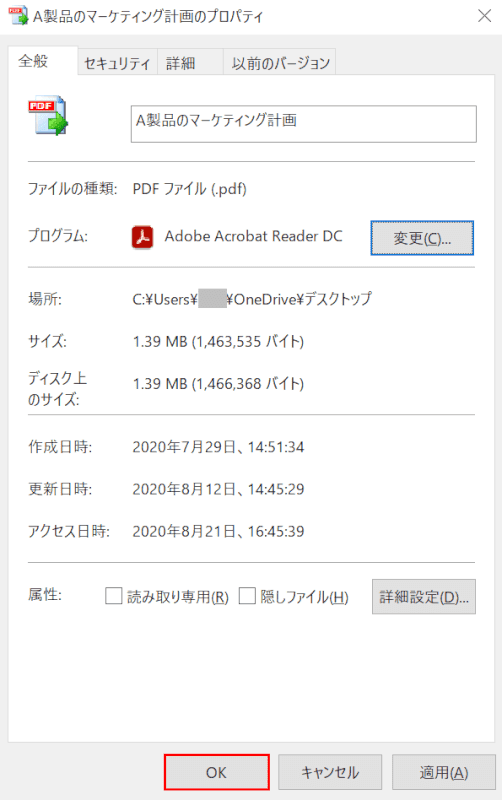502x800 pixels.
Task: Click the file location path text
Action: [x=252, y=299]
